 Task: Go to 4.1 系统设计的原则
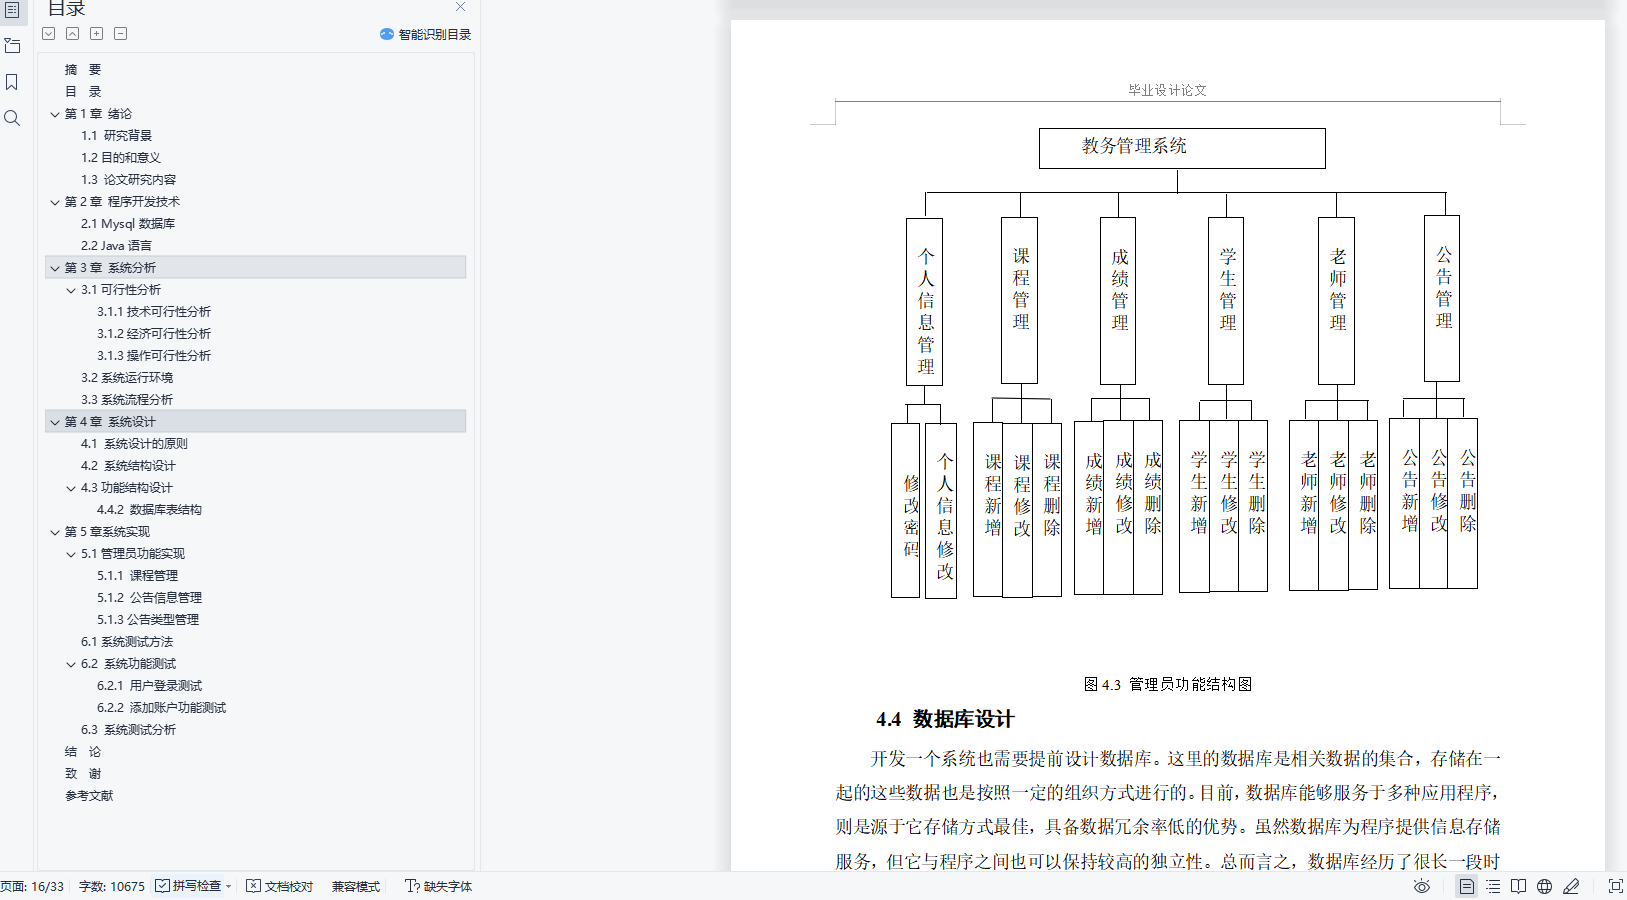[134, 444]
